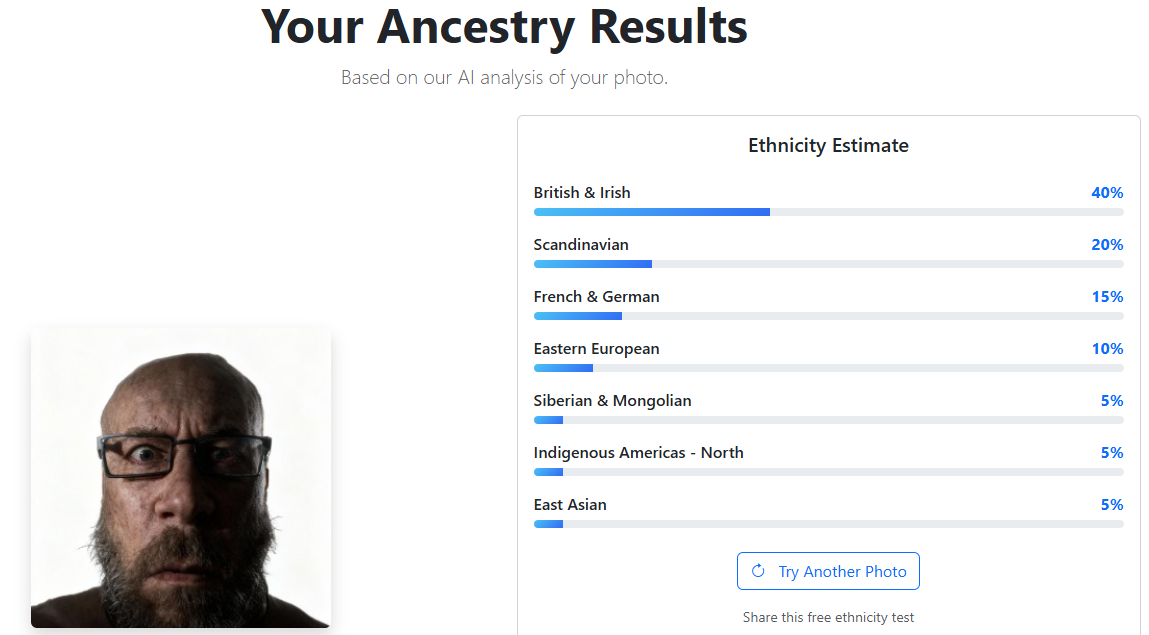1149x635 pixels.
Task: Click the AI analysis subtitle text
Action: click(504, 77)
